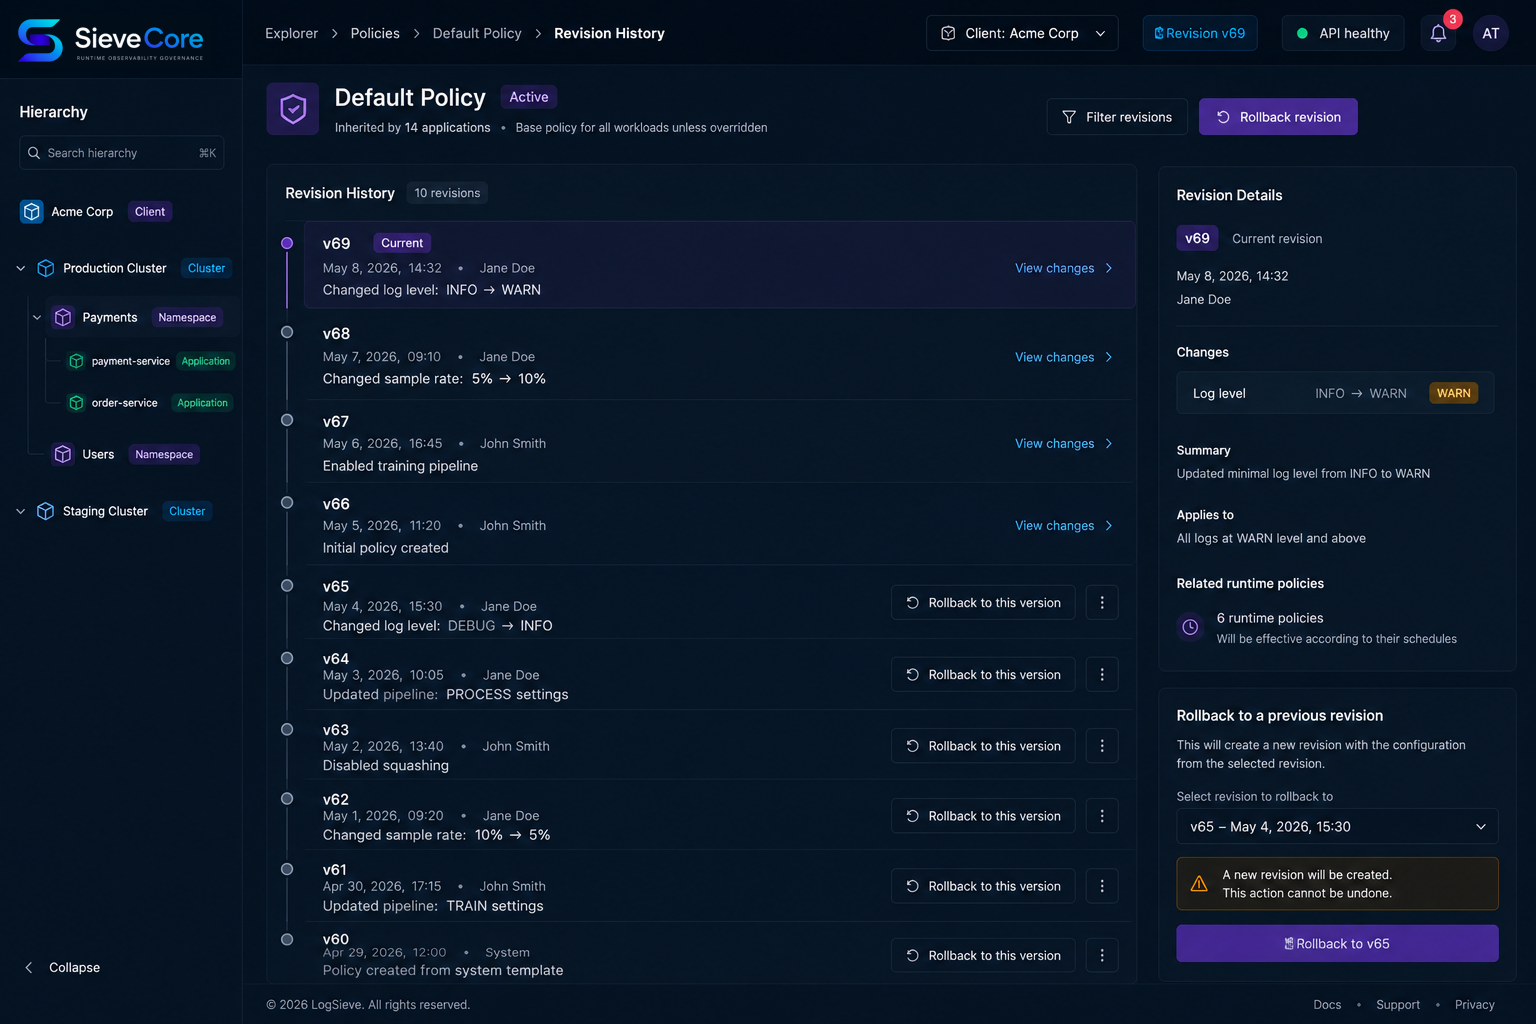1536x1024 pixels.
Task: Click the clock icon beside runtime policies
Action: pos(1190,627)
